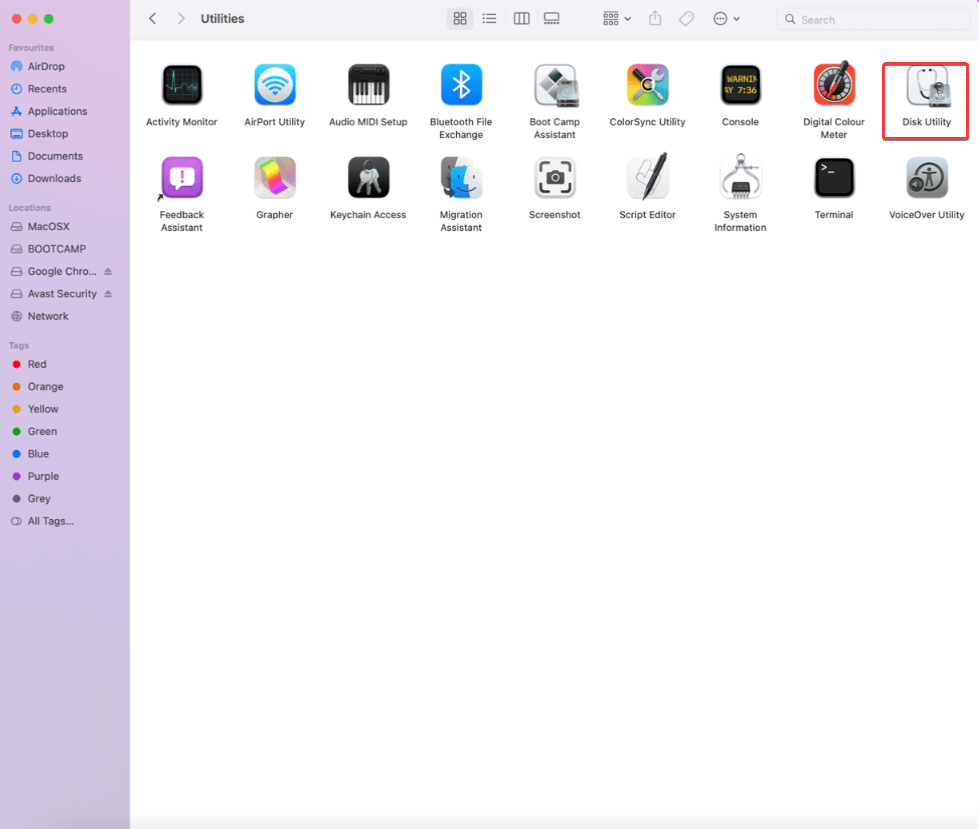Image resolution: width=979 pixels, height=829 pixels.
Task: Open AirPort Utility app icon
Action: [x=275, y=85]
